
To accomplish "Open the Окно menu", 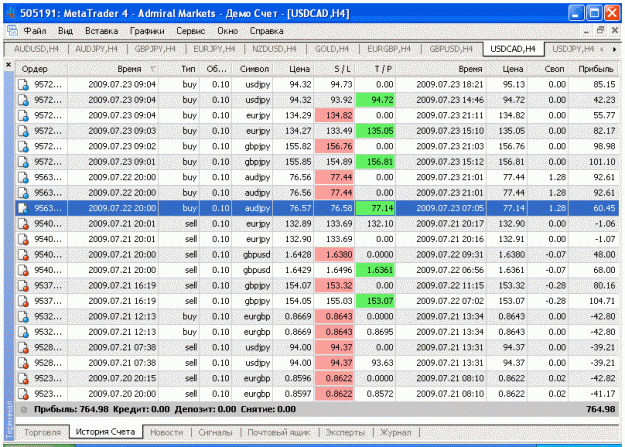I will 228,31.
